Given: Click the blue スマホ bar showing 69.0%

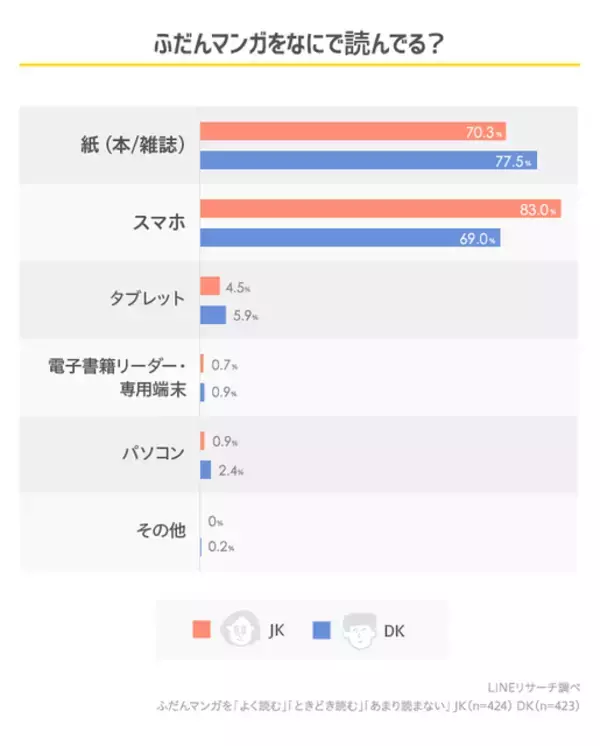Looking at the screenshot, I should pos(350,238).
